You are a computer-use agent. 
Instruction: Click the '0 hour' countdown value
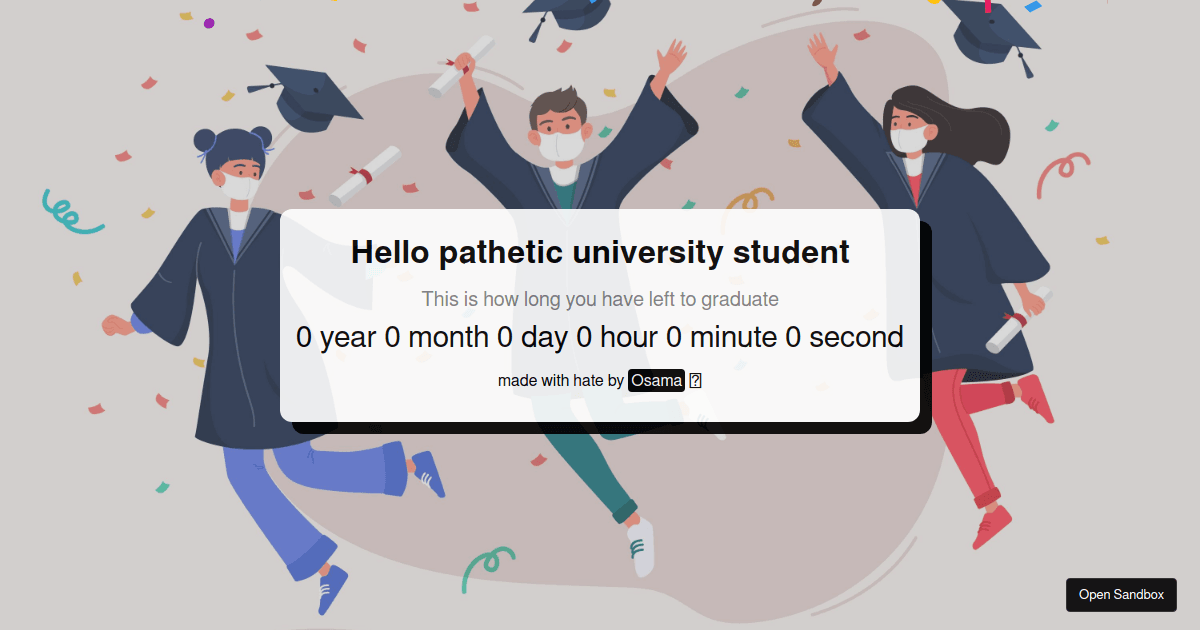(617, 337)
